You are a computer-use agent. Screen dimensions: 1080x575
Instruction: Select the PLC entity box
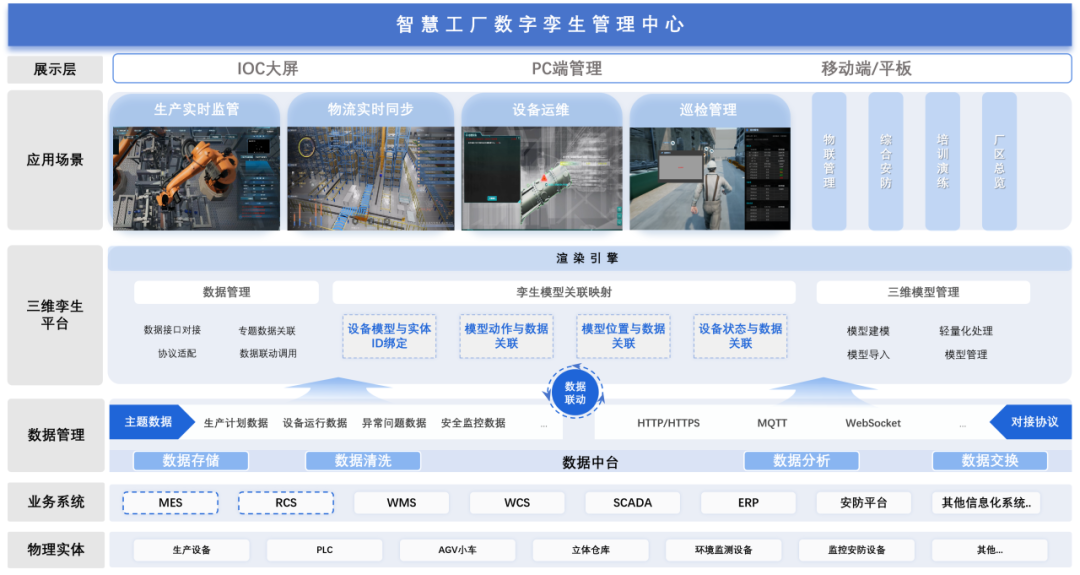click(x=324, y=550)
